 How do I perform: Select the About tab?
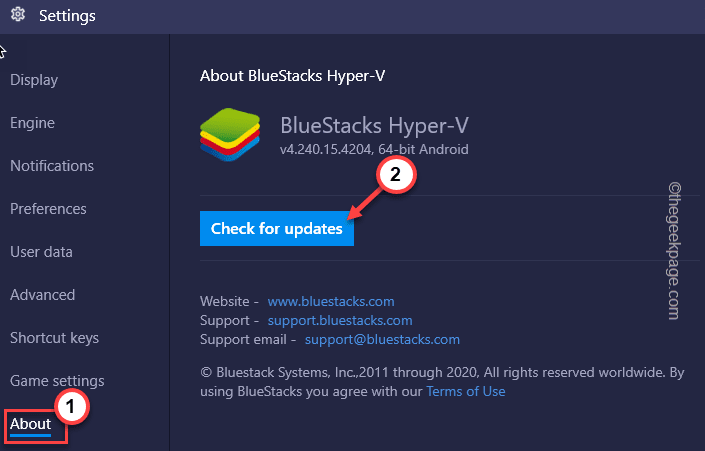tap(31, 424)
